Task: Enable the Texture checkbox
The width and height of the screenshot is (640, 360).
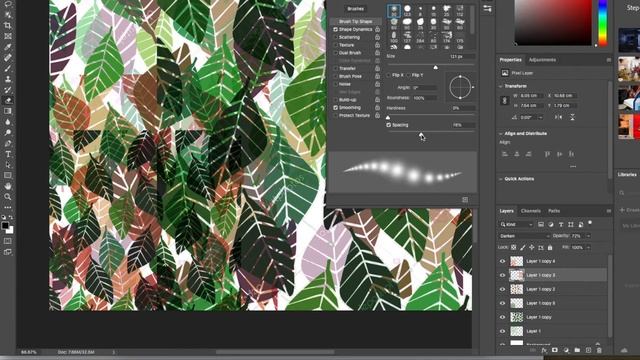Action: pyautogui.click(x=336, y=45)
